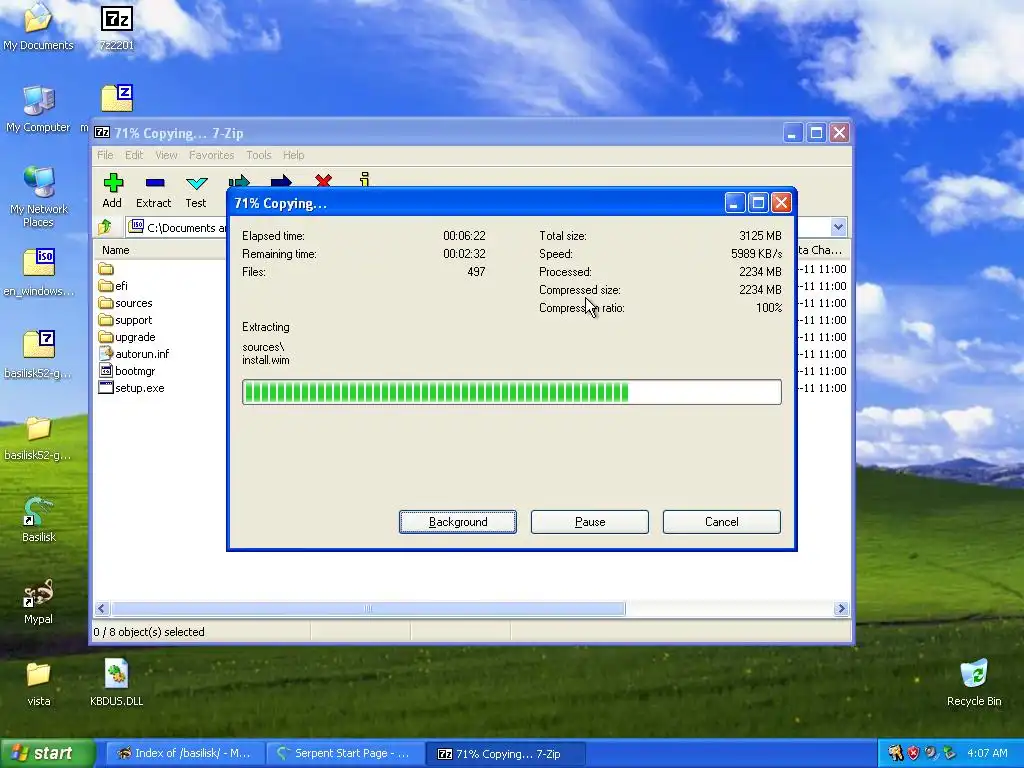
Task: Select the bootmgr file
Action: coord(127,371)
